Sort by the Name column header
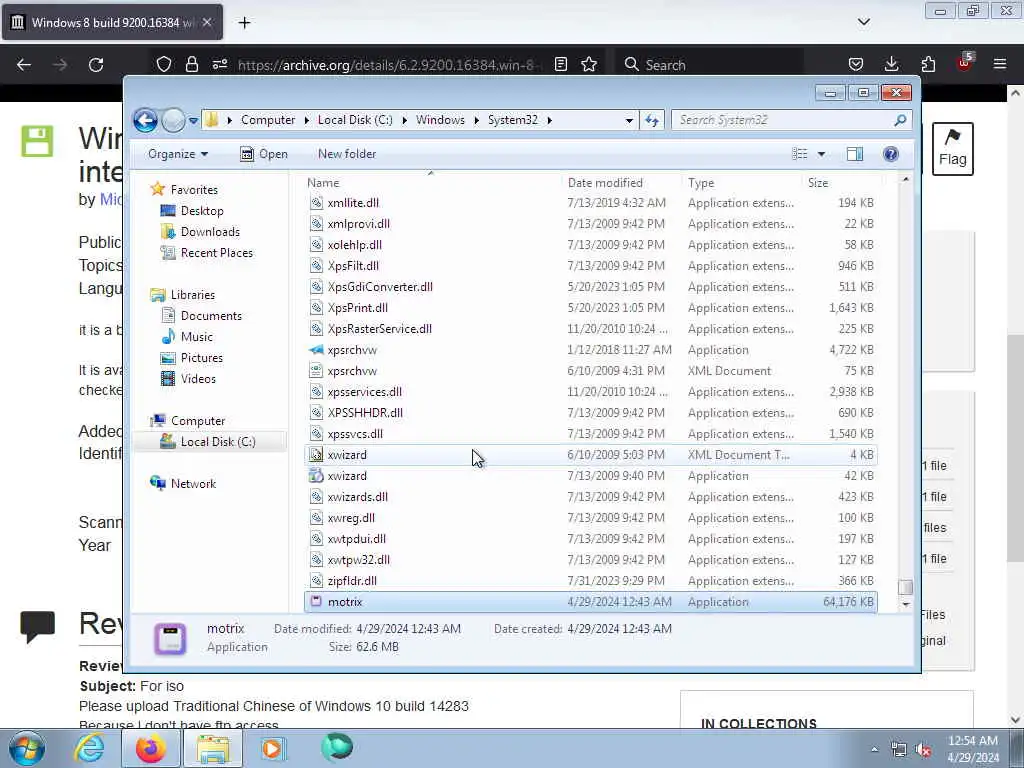1024x768 pixels. point(431,183)
